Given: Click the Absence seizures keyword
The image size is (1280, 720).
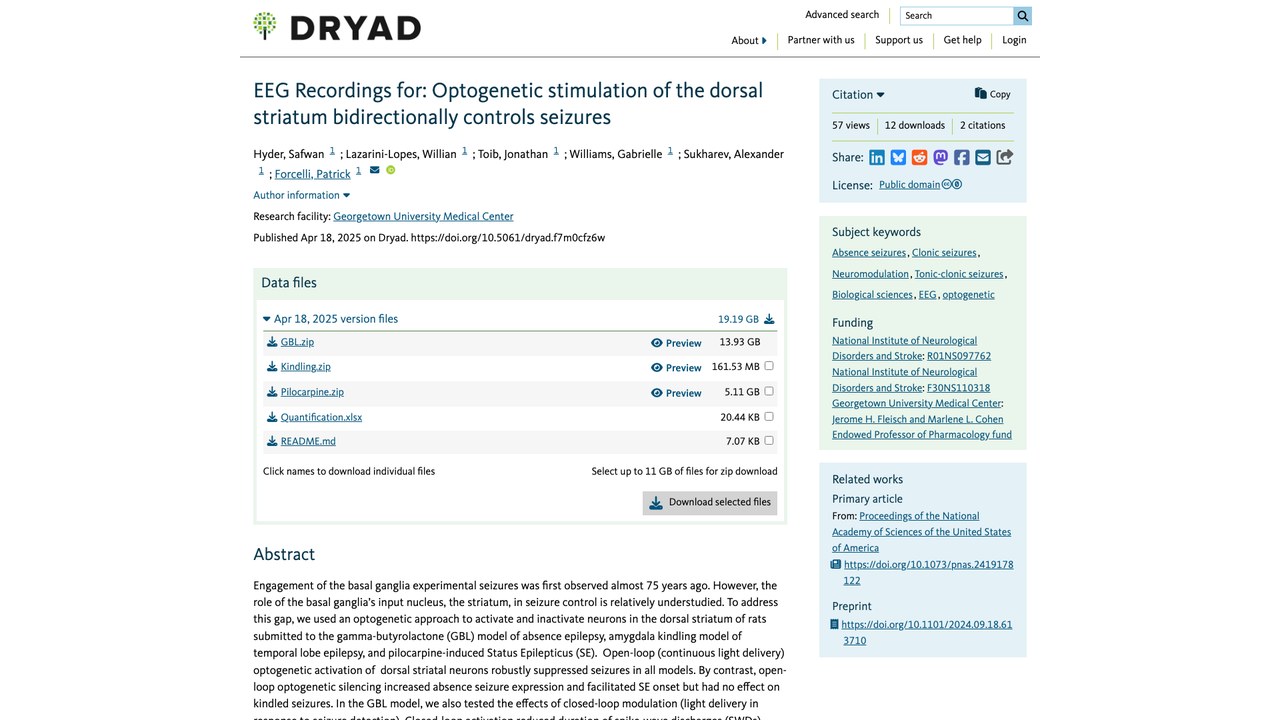Looking at the screenshot, I should (x=869, y=253).
